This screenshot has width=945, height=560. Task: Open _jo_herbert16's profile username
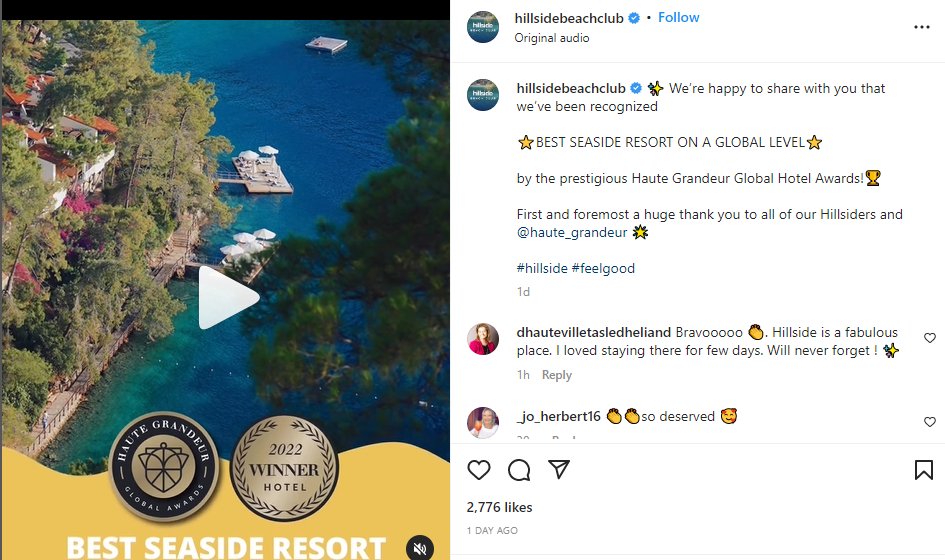coord(559,417)
